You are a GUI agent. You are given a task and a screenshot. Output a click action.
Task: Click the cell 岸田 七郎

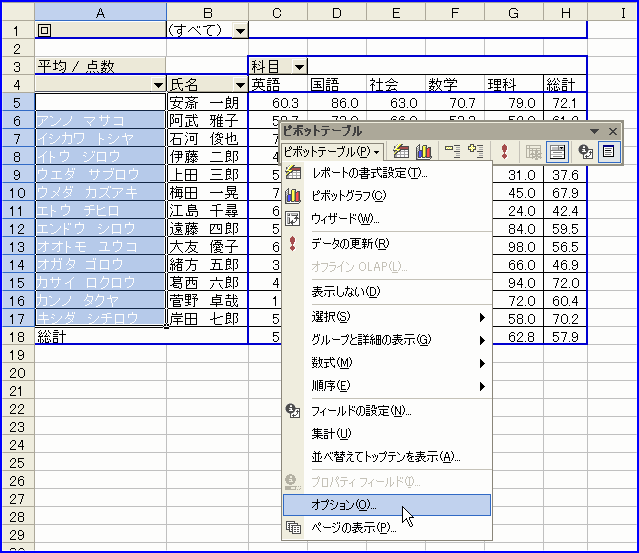pyautogui.click(x=207, y=319)
